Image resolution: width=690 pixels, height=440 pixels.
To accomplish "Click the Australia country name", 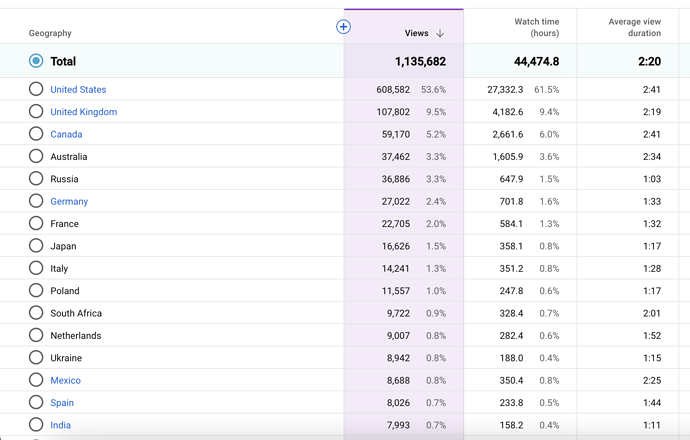I will [69, 157].
